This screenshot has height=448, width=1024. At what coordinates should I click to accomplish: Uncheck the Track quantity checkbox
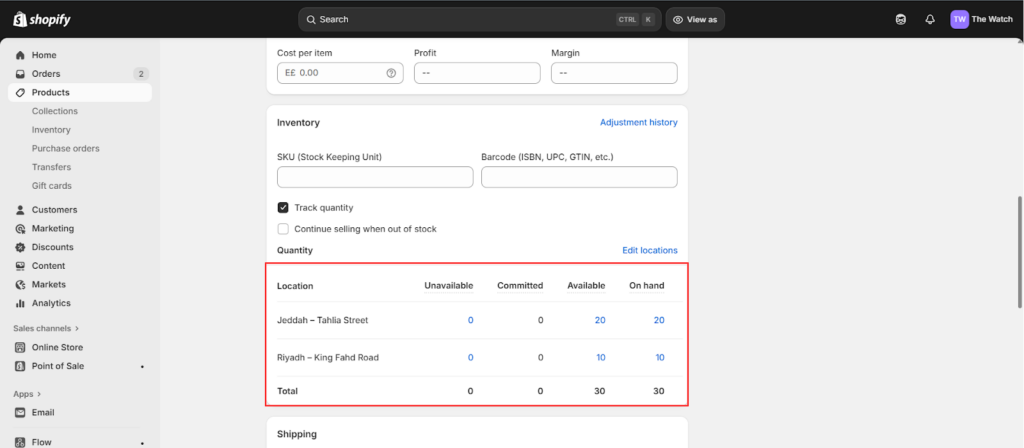(x=283, y=207)
